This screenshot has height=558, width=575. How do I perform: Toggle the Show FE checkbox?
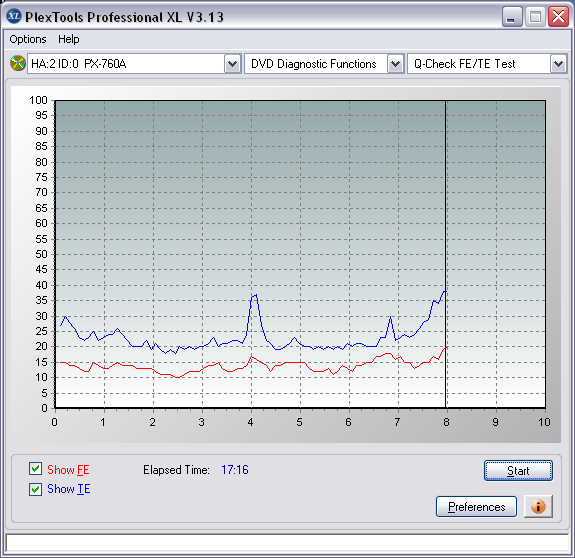pos(35,469)
